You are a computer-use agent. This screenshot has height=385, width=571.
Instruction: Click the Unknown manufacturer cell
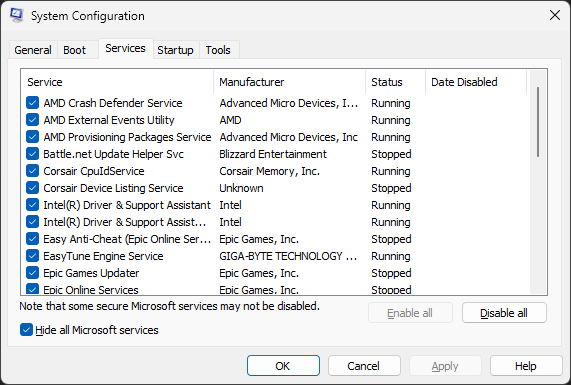(x=241, y=188)
